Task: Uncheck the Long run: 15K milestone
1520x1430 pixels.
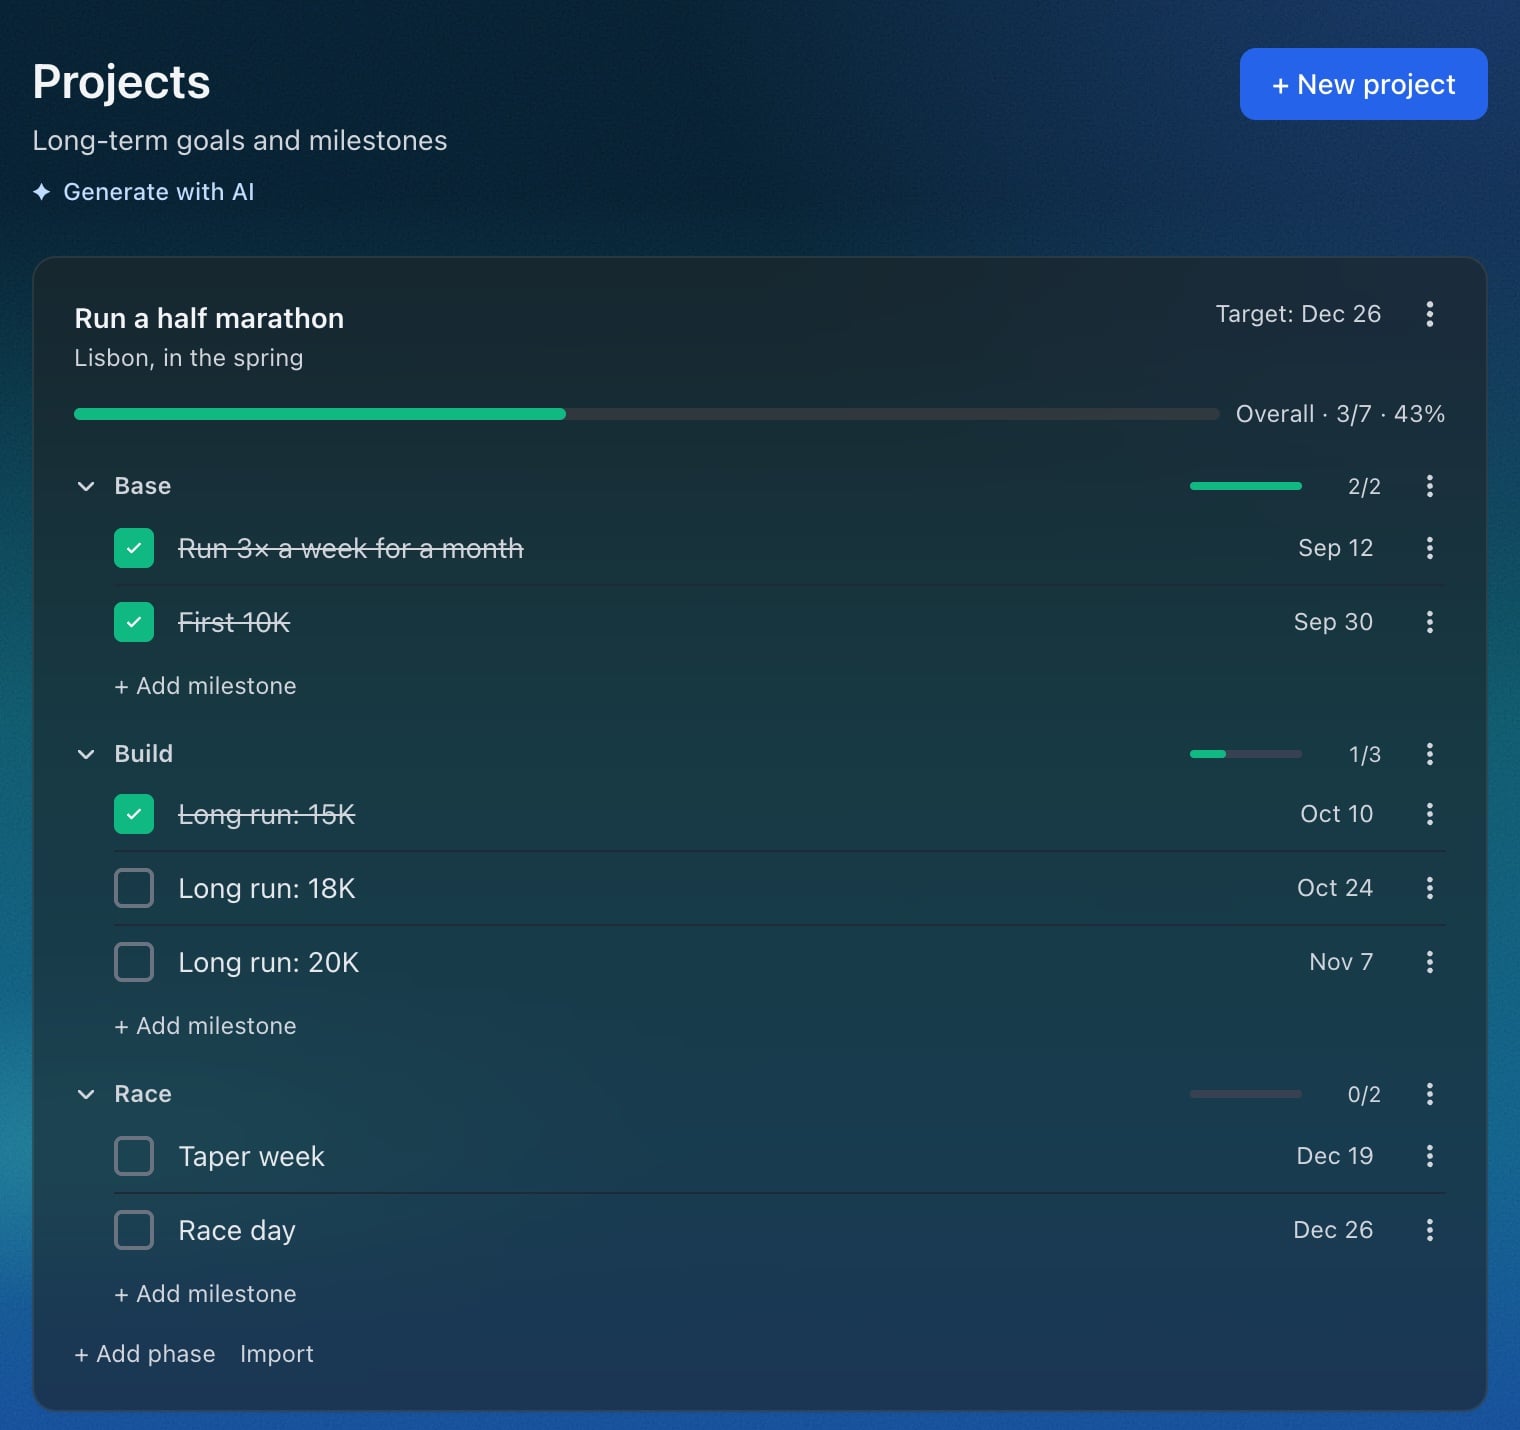Action: (134, 814)
